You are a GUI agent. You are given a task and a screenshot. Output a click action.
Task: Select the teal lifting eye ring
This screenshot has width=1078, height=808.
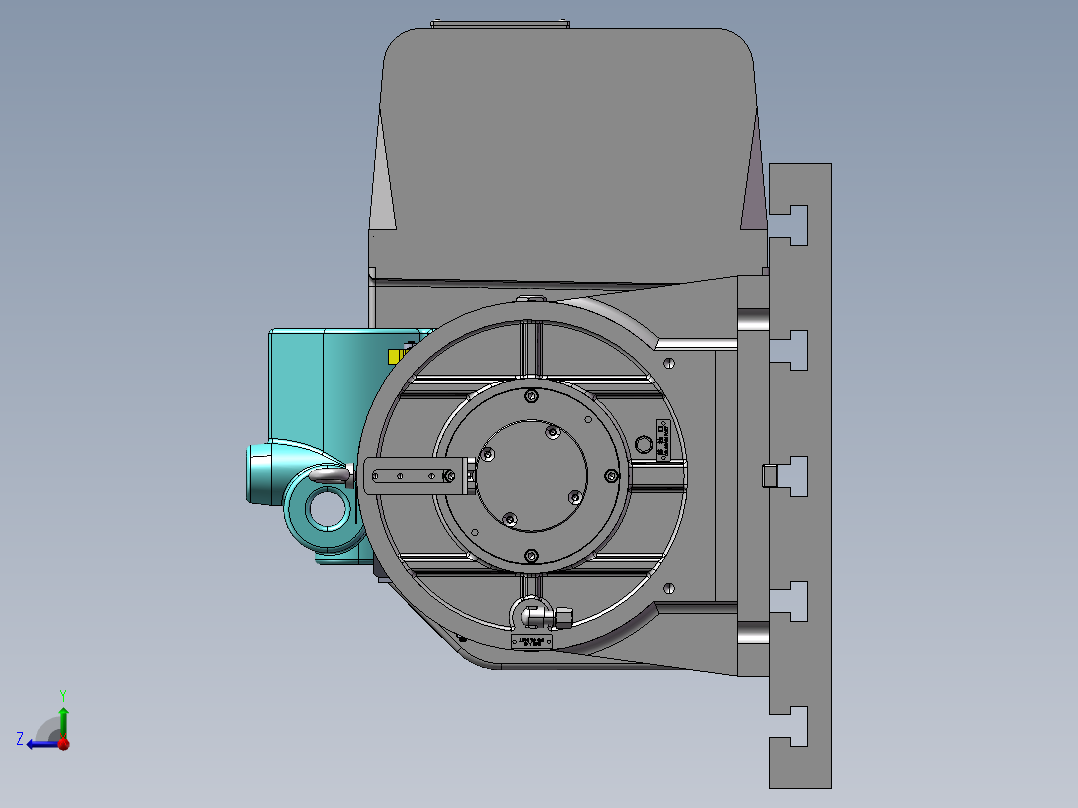click(x=327, y=510)
